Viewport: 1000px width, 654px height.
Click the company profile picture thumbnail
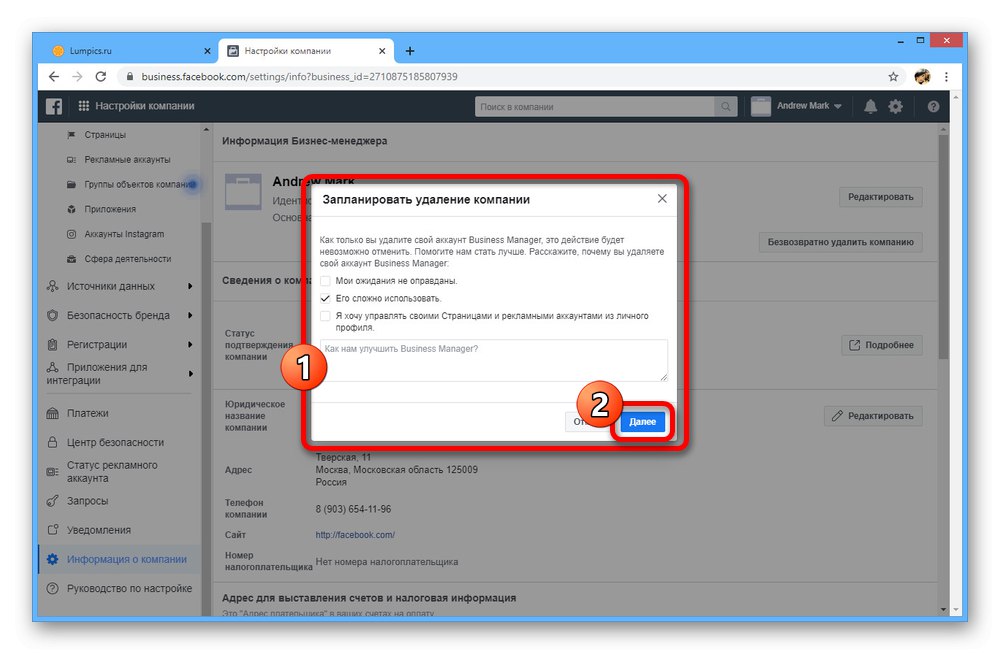[x=243, y=192]
